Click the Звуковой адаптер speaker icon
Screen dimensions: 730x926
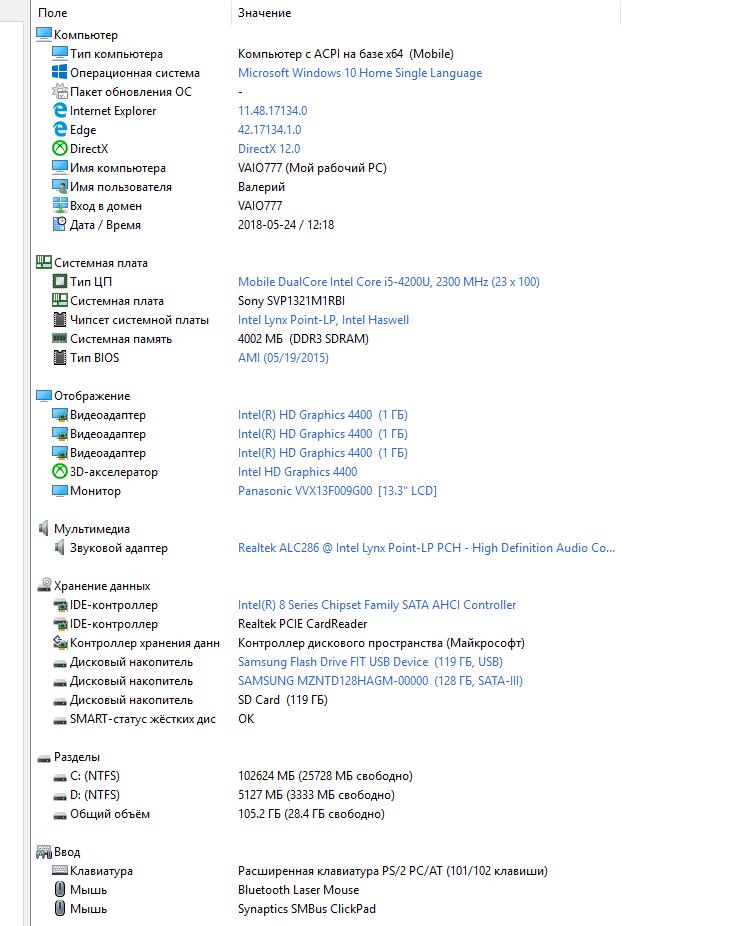point(59,547)
